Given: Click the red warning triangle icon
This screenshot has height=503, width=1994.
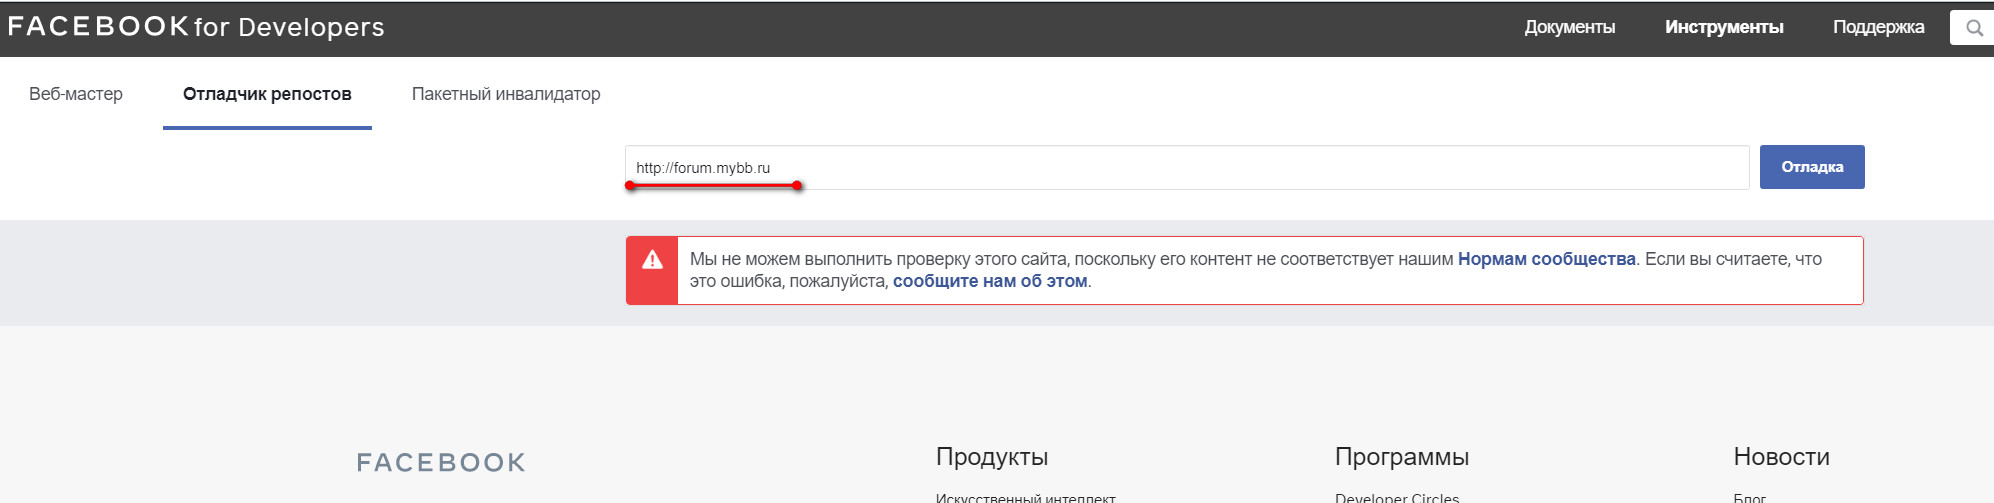Looking at the screenshot, I should pyautogui.click(x=652, y=260).
